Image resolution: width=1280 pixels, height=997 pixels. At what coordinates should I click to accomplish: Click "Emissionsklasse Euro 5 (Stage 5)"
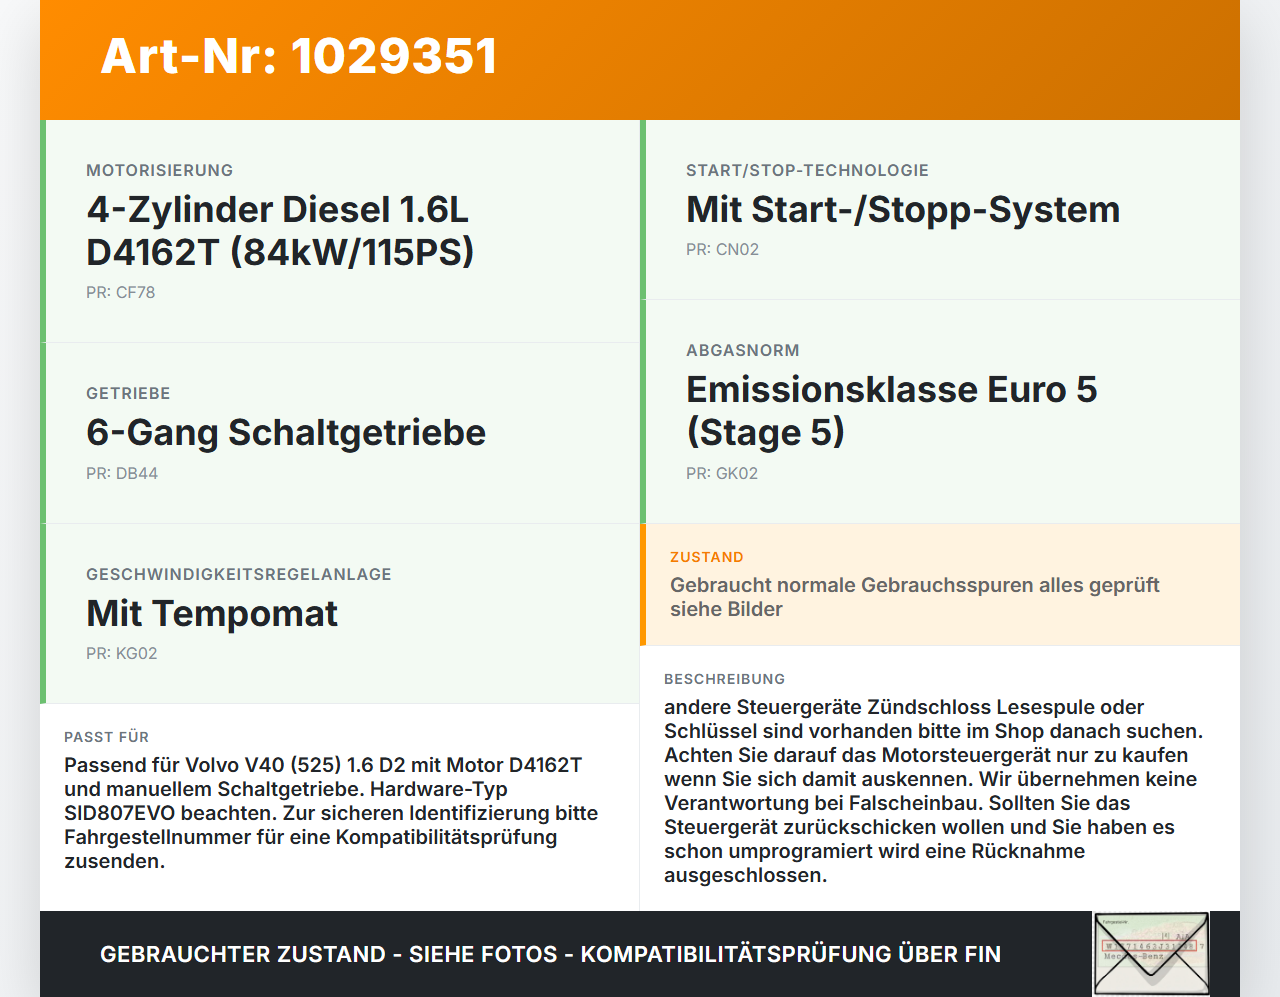pyautogui.click(x=891, y=411)
